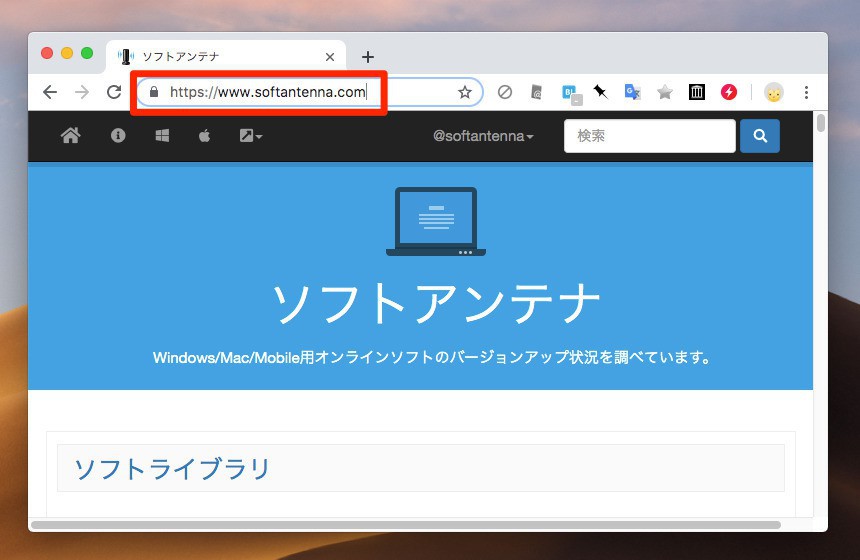The image size is (860, 560).
Task: Open the Chrome profile avatar
Action: click(774, 92)
